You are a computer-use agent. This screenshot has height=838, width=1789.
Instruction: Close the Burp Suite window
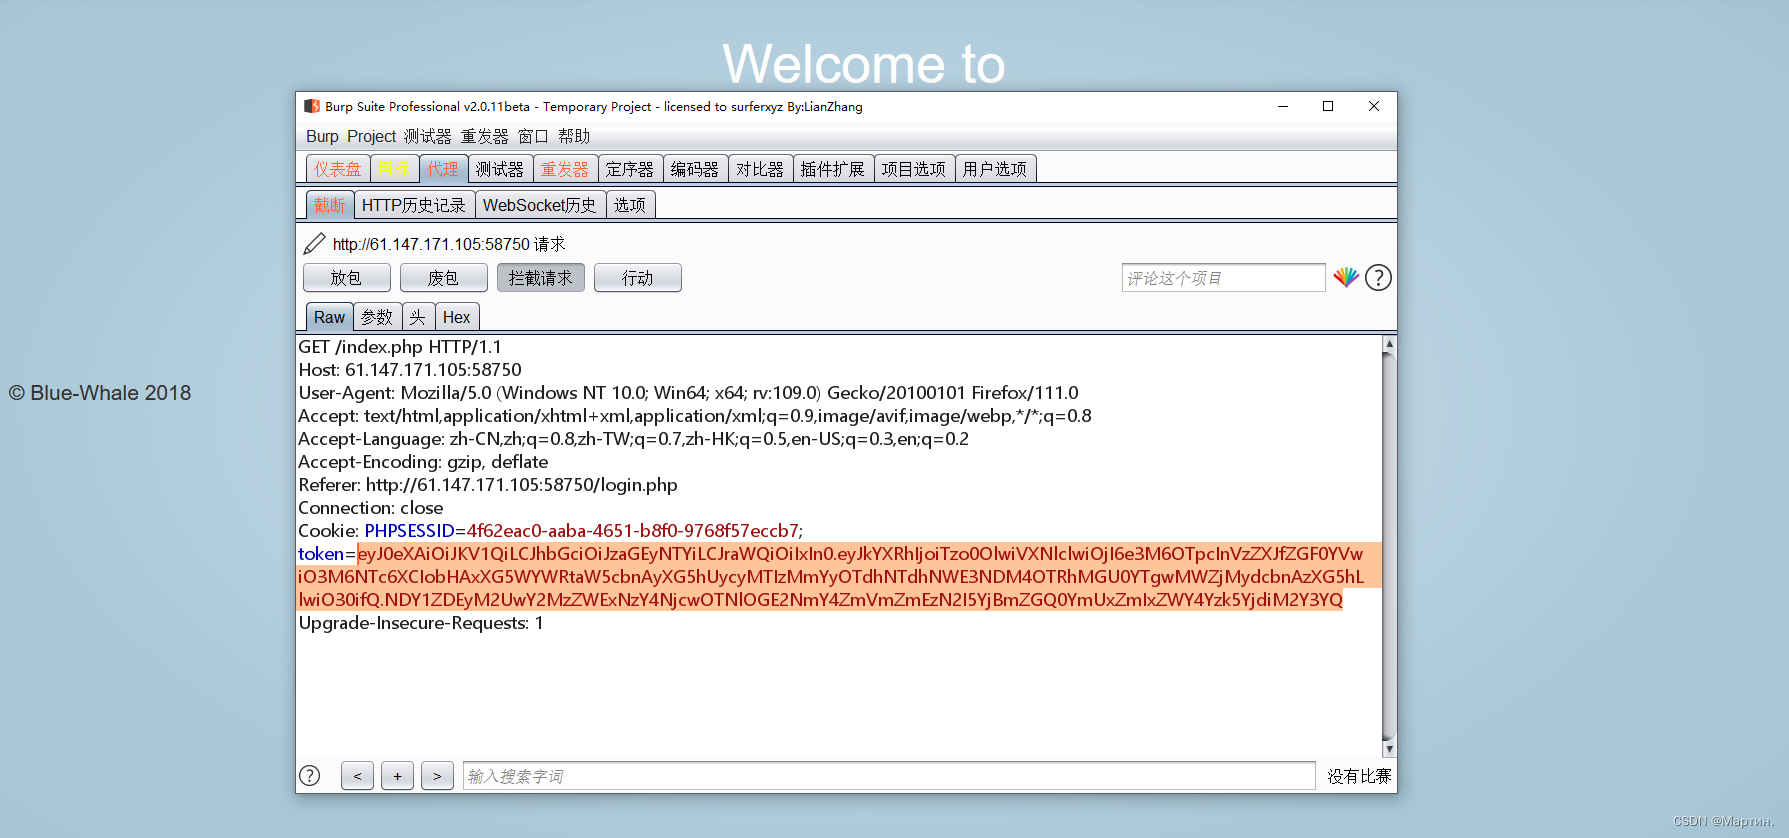pos(1374,106)
